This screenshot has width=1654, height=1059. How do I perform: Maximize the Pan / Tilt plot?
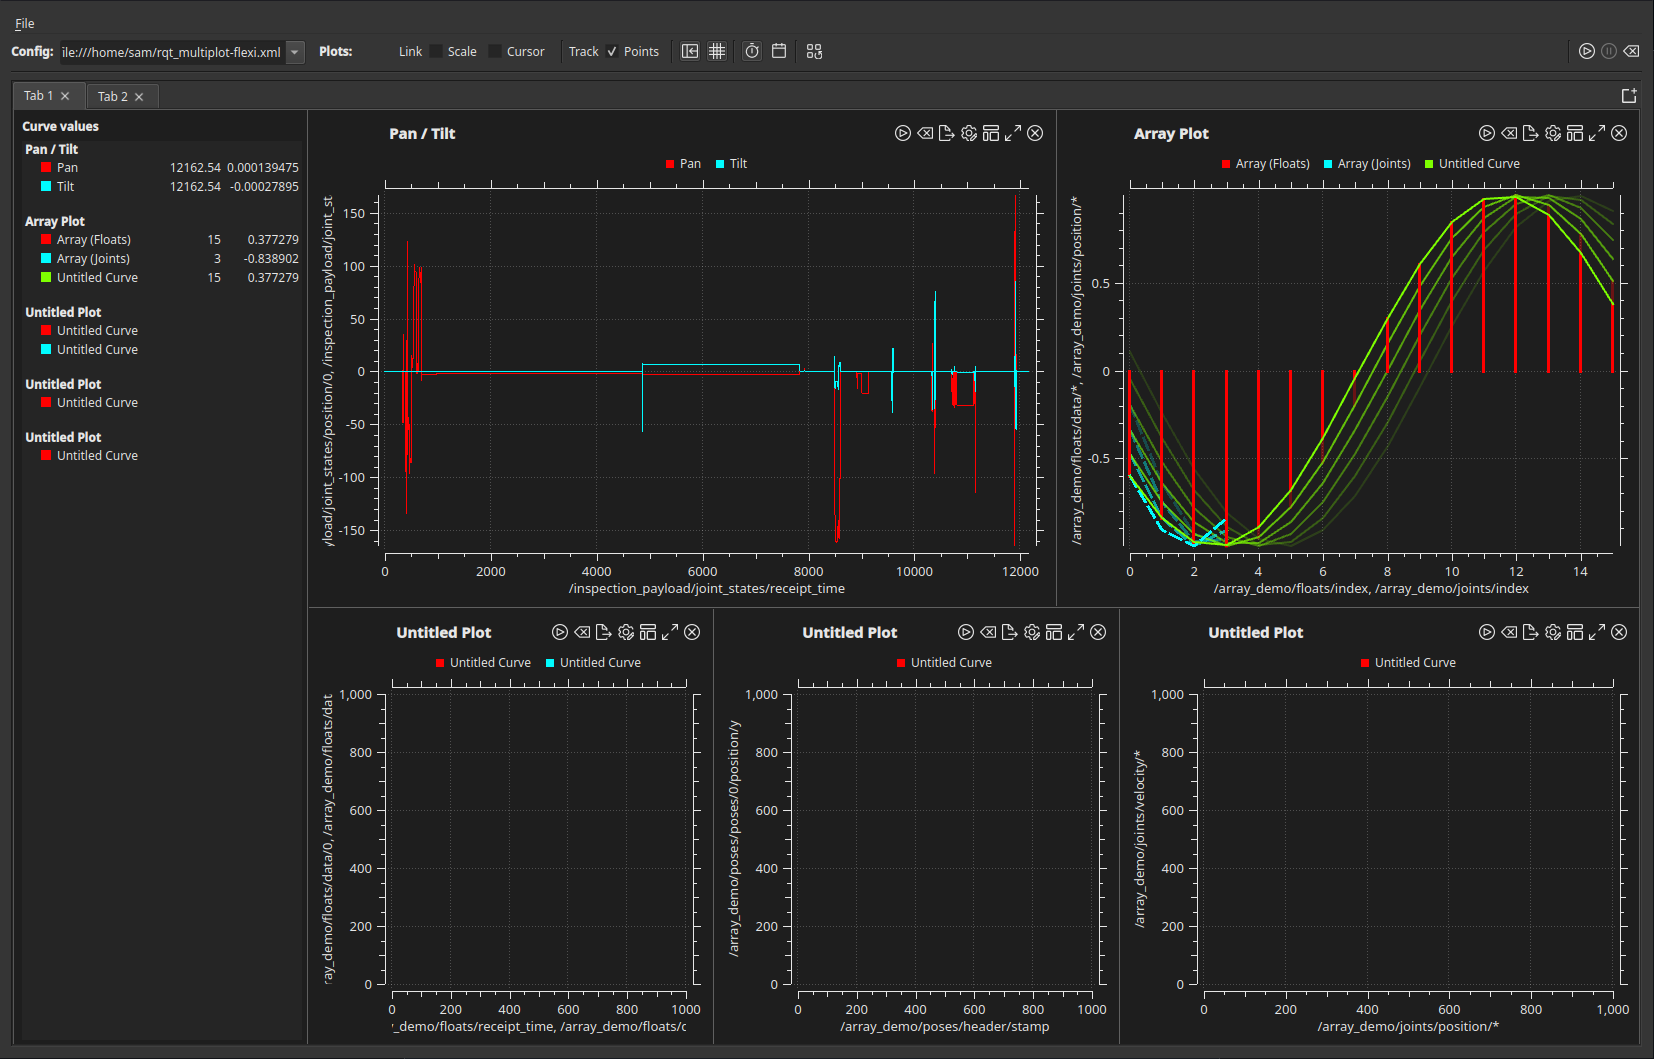click(x=1013, y=133)
